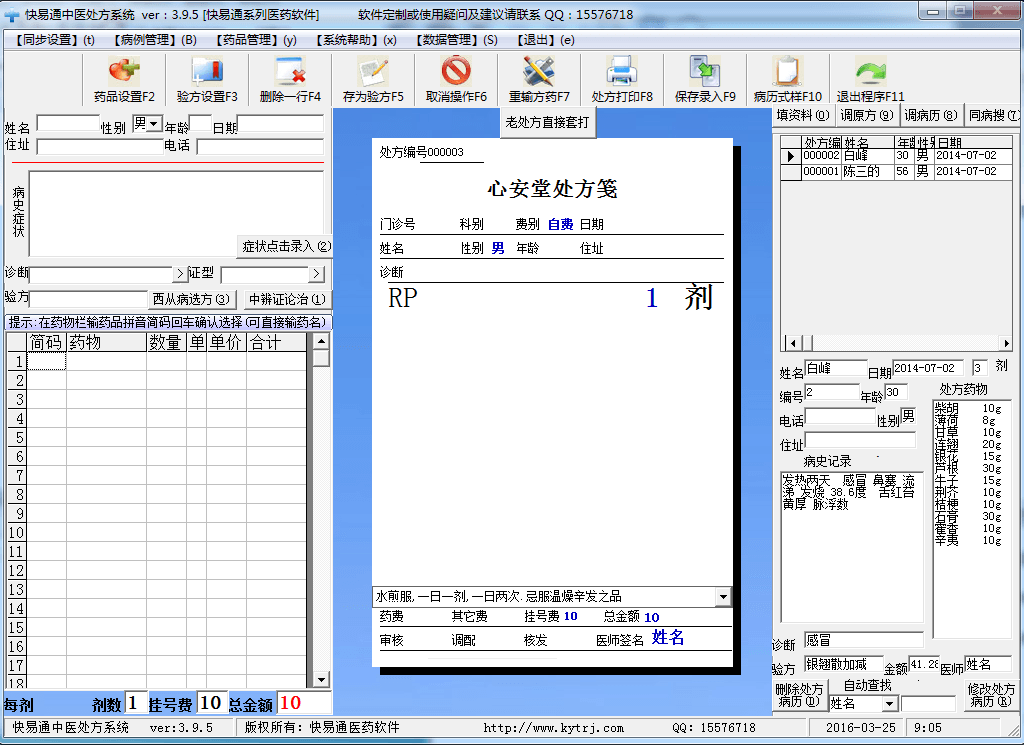Open 【退出】(e) menu
Screen dimensions: 1024x745
[545, 40]
